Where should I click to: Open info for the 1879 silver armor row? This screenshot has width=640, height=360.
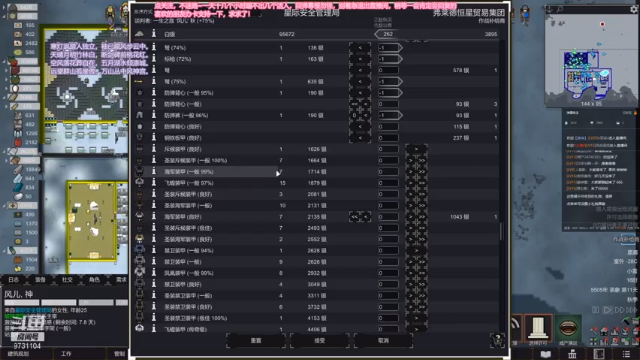(x=154, y=182)
